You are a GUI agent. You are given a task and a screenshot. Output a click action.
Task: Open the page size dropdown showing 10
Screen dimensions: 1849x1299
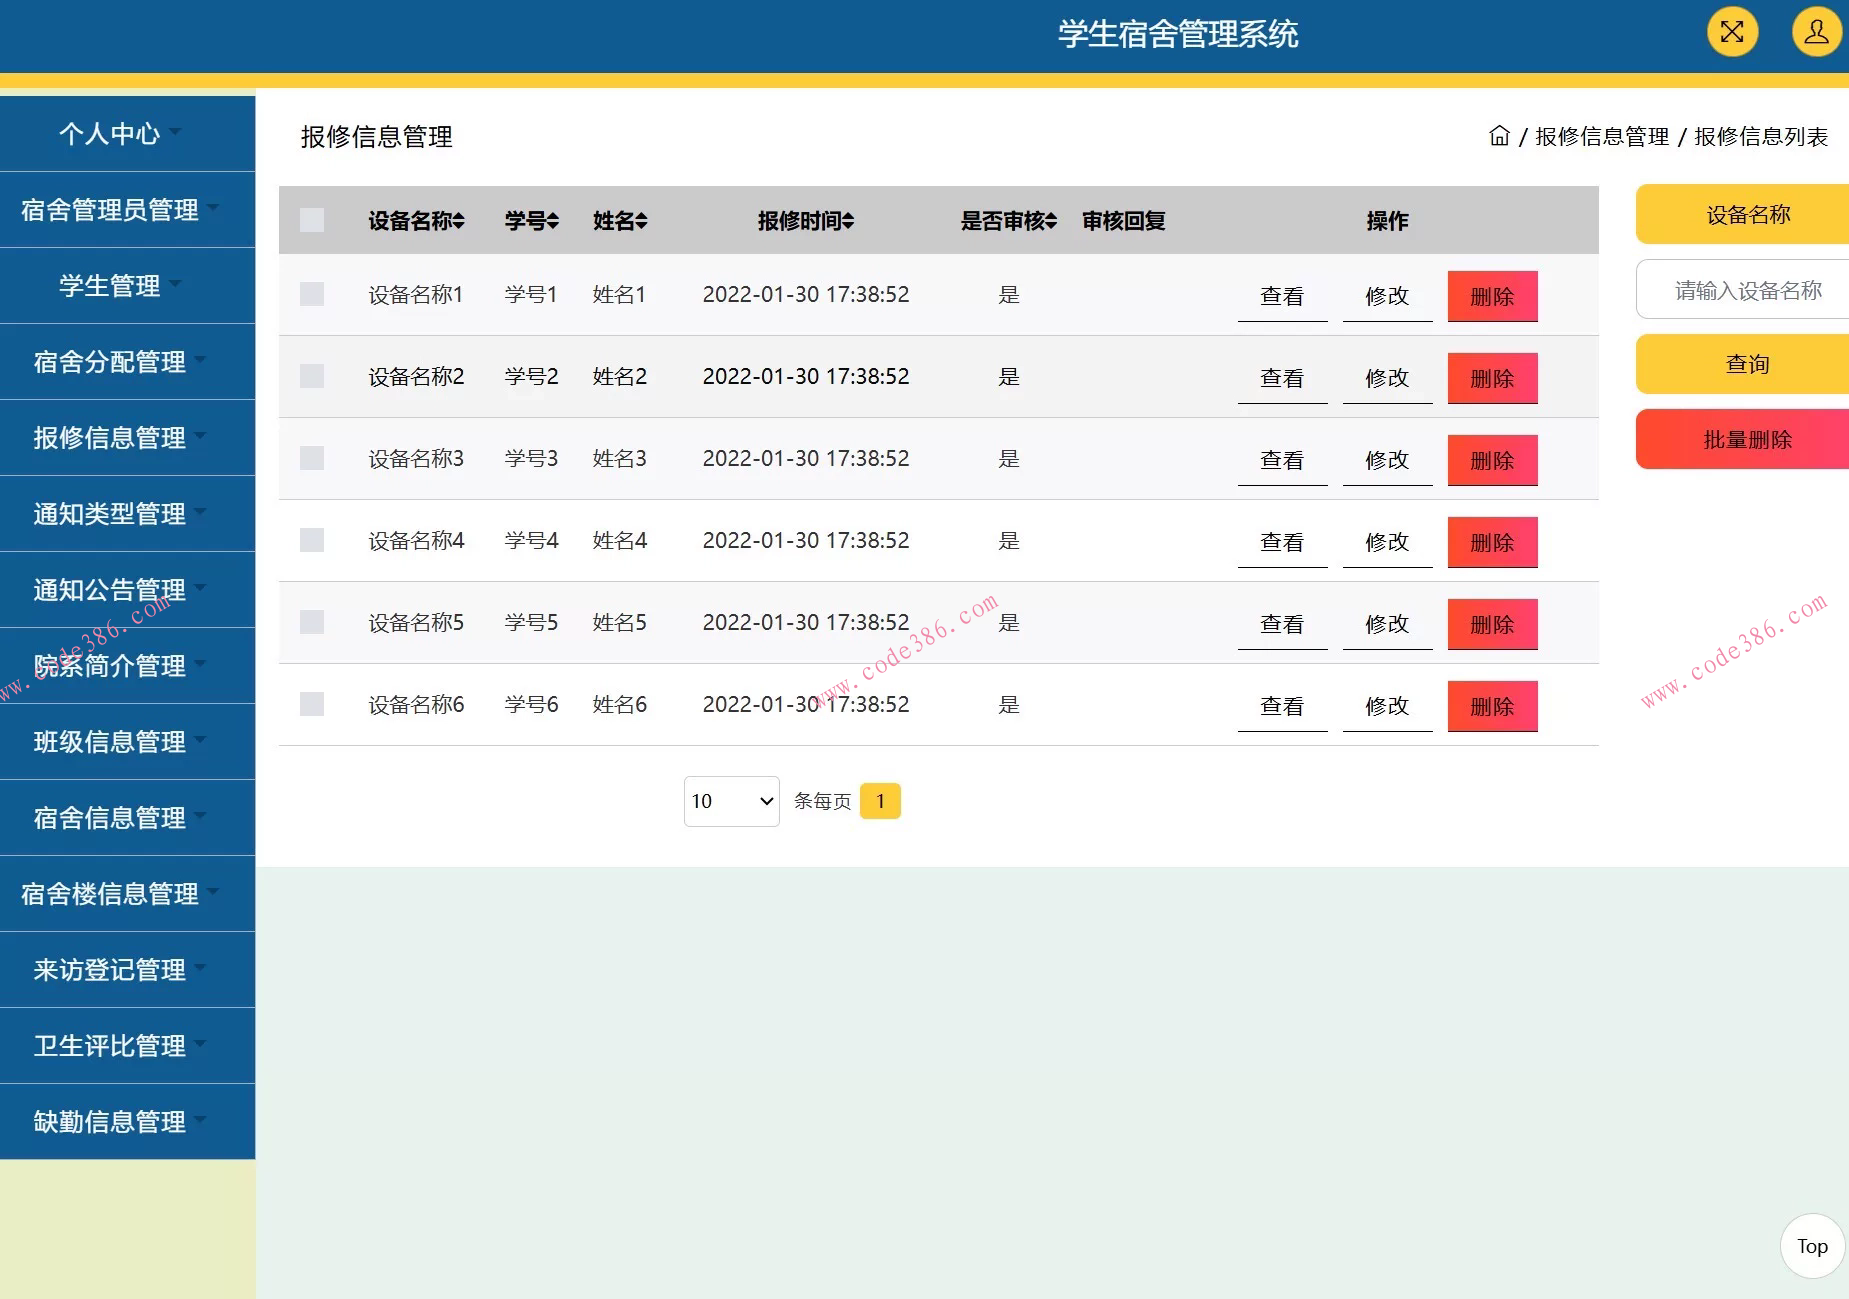pyautogui.click(x=731, y=800)
